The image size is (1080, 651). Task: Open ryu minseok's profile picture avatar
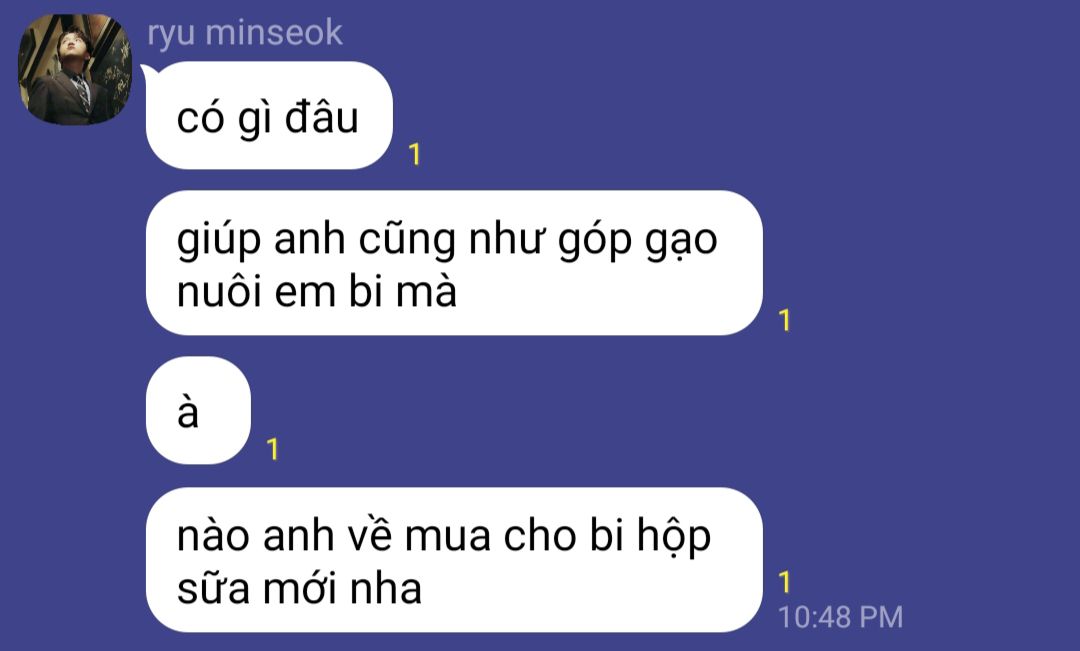click(74, 70)
